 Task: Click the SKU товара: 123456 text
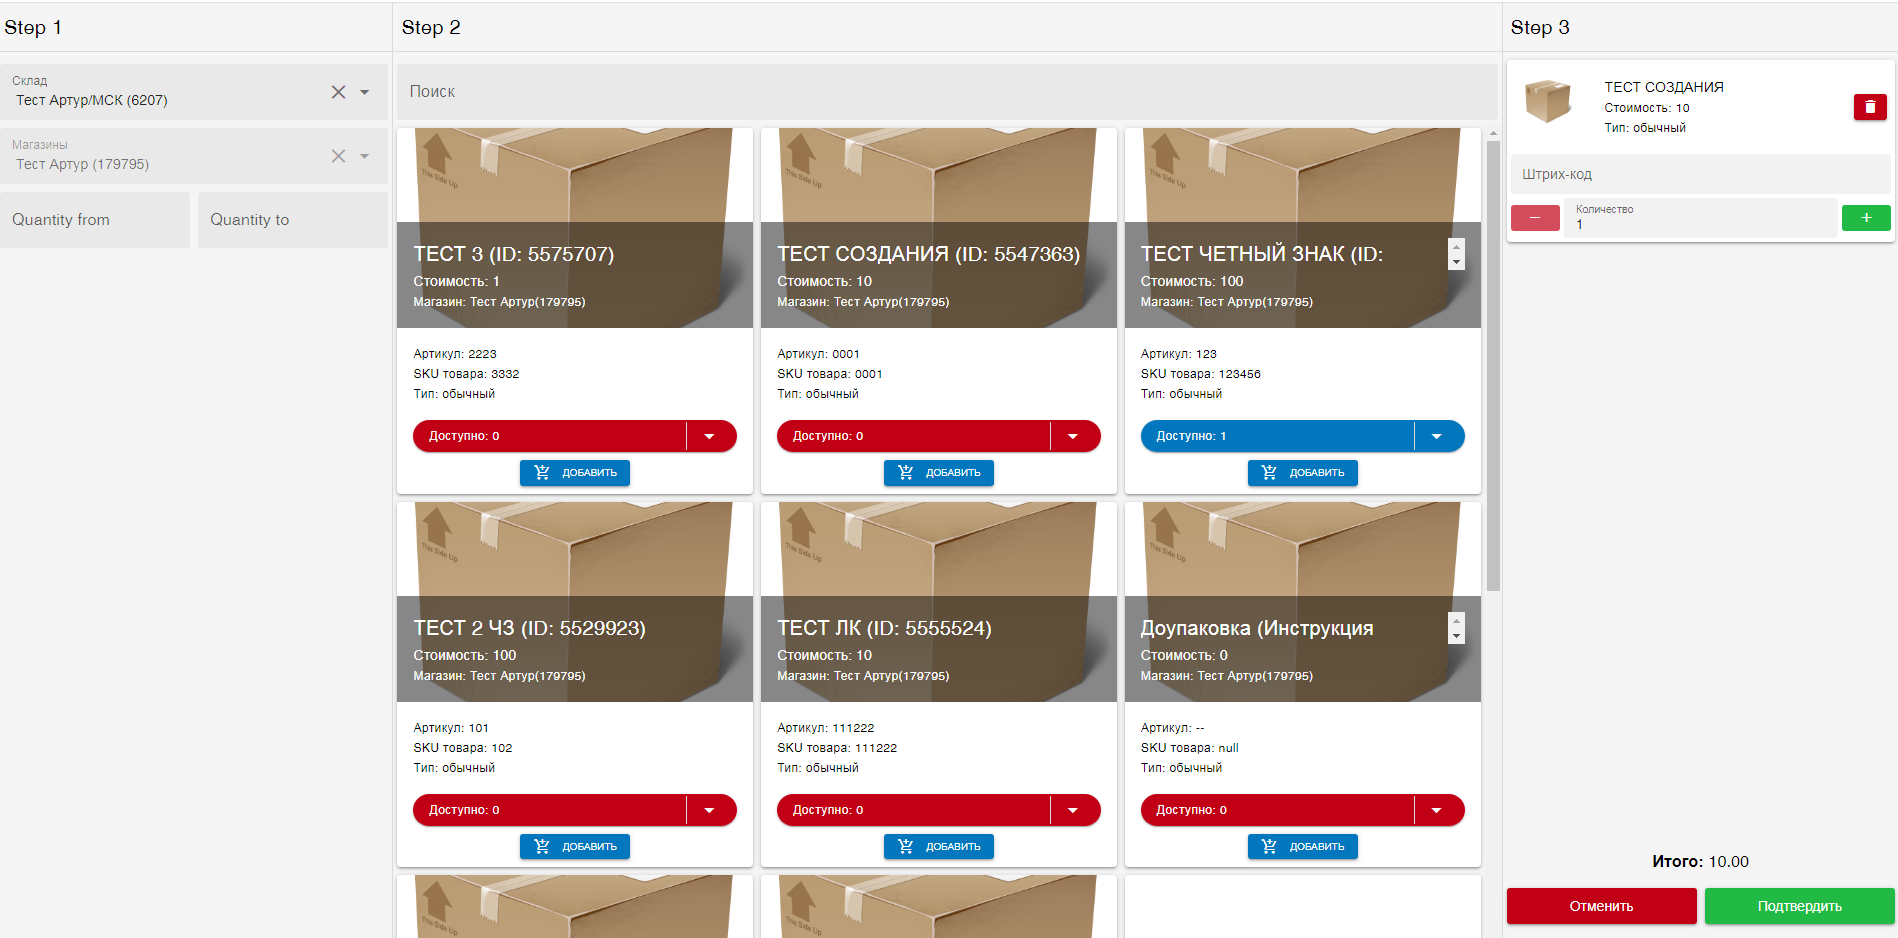1201,374
